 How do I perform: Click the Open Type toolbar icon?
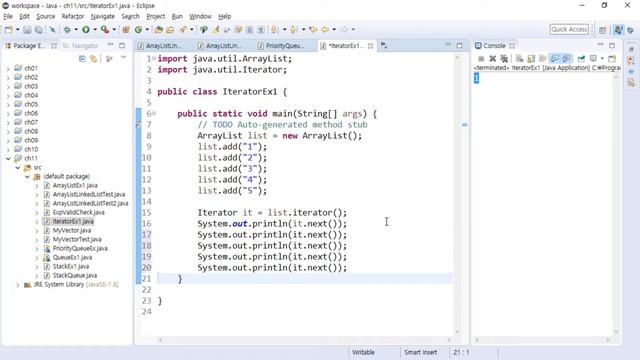pos(158,29)
